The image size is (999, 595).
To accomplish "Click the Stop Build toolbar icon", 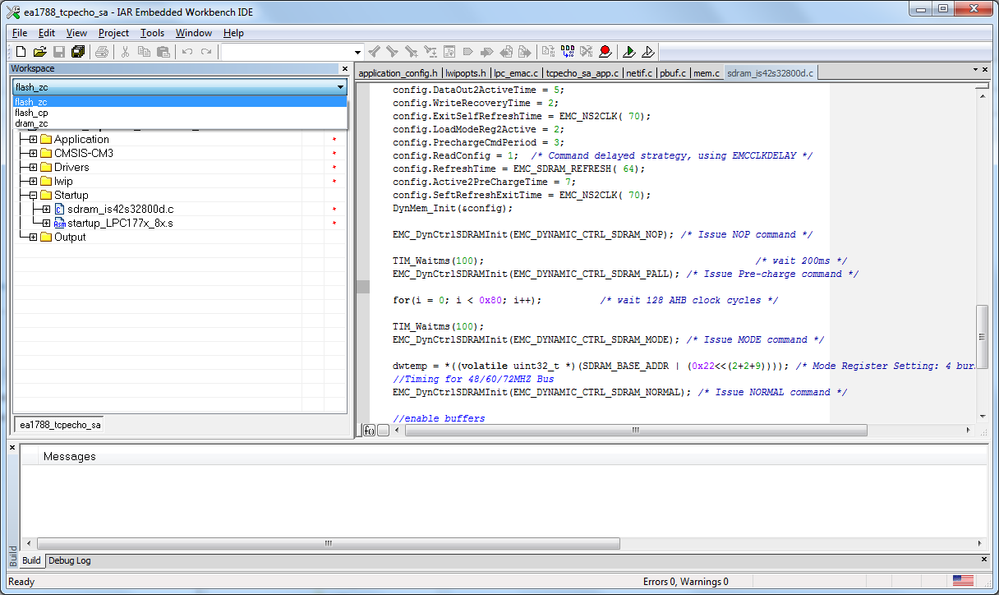I will click(586, 52).
